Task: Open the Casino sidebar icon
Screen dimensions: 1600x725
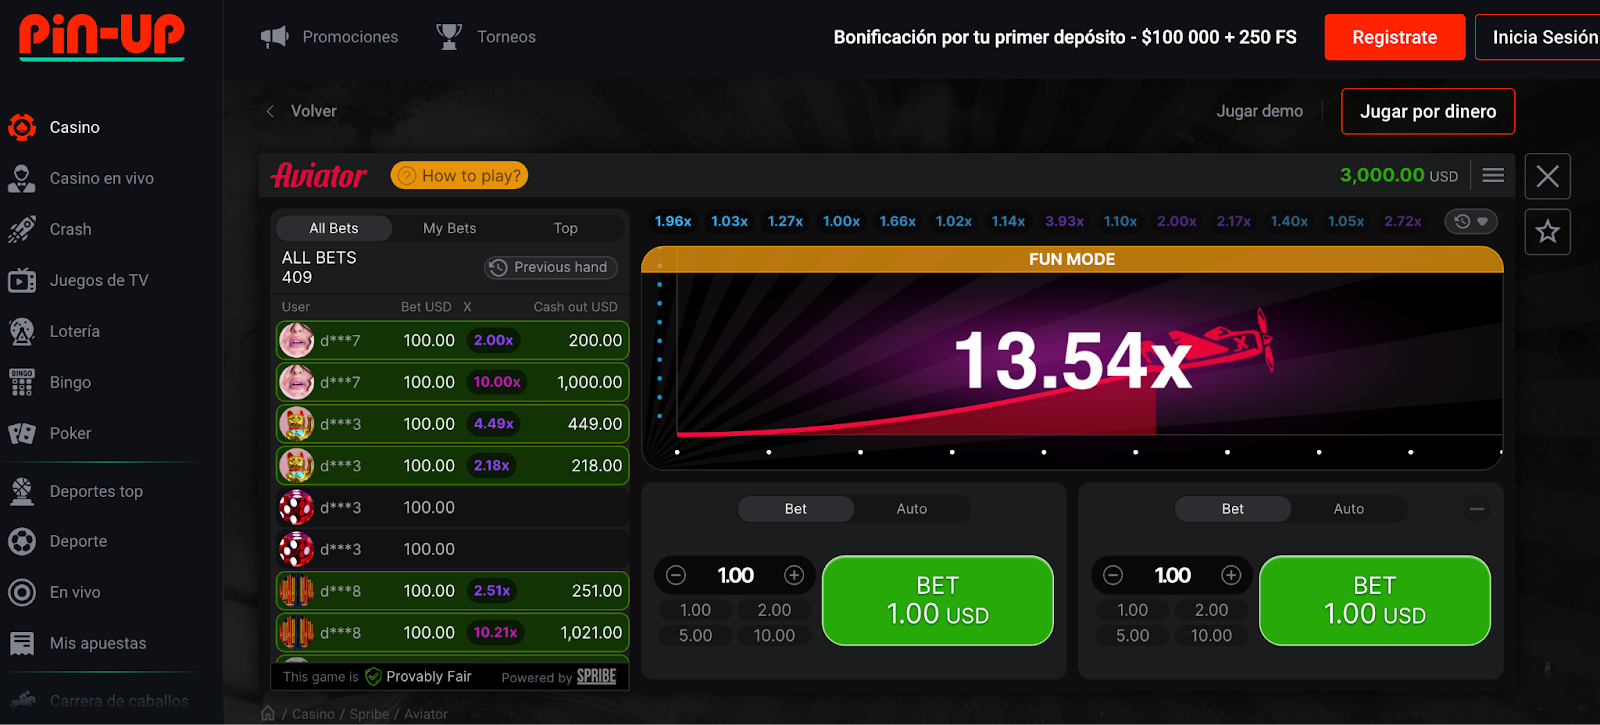Action: [22, 127]
